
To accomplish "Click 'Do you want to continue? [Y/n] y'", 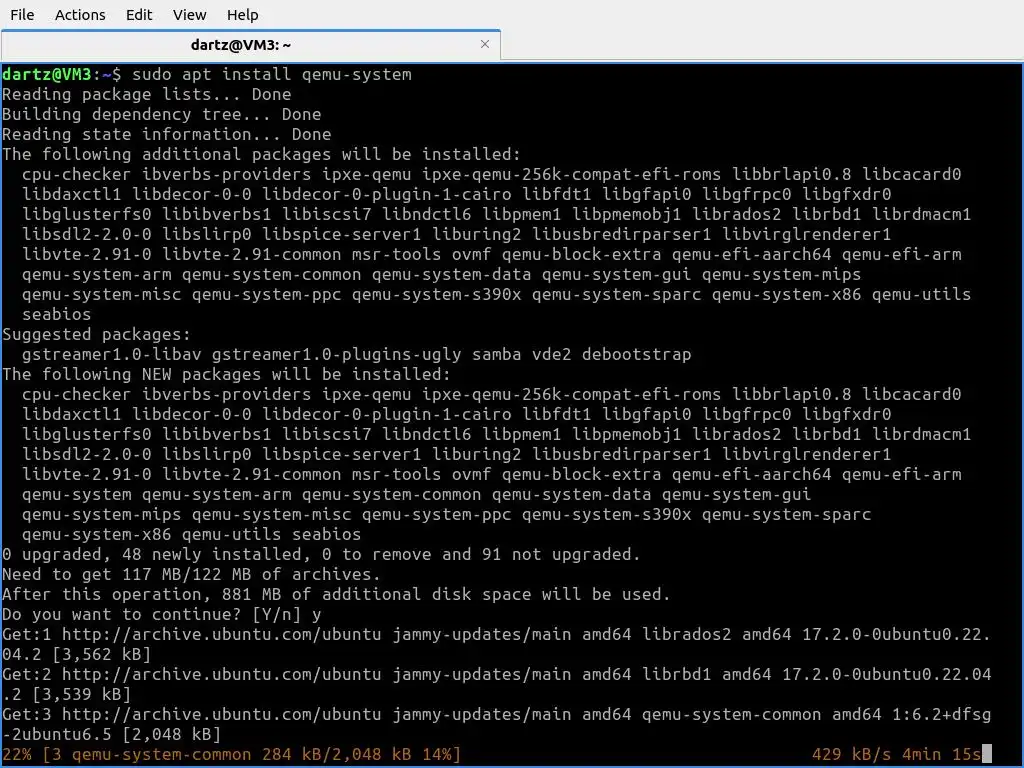I will click(x=161, y=615).
